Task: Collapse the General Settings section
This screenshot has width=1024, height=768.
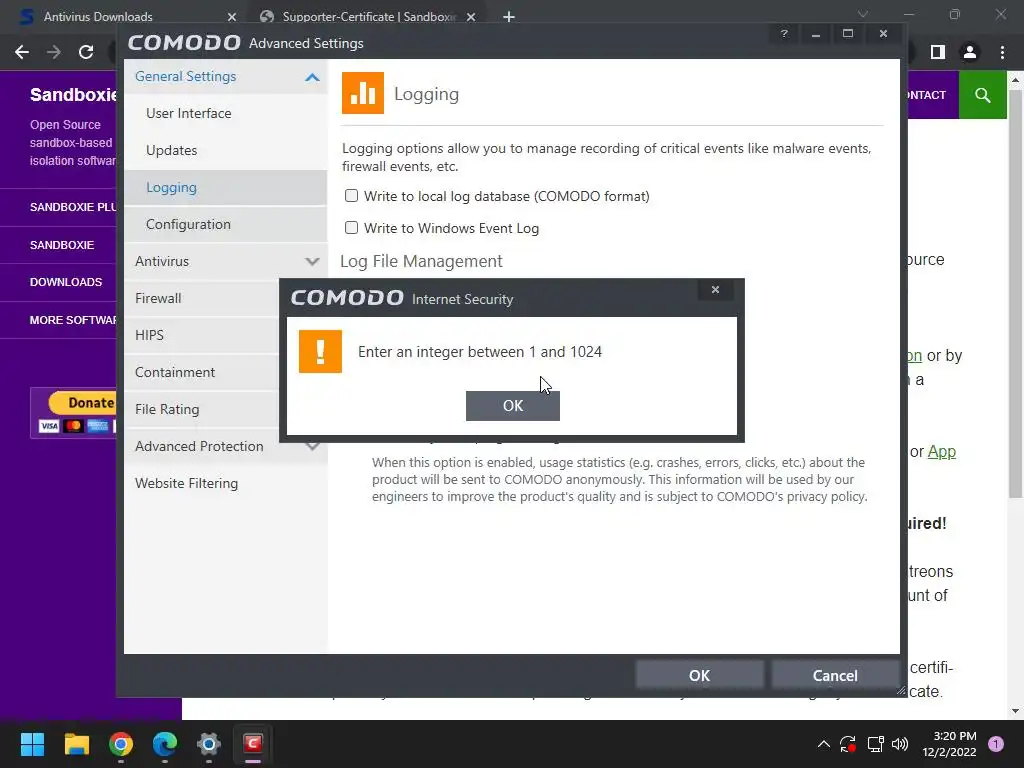Action: [312, 77]
